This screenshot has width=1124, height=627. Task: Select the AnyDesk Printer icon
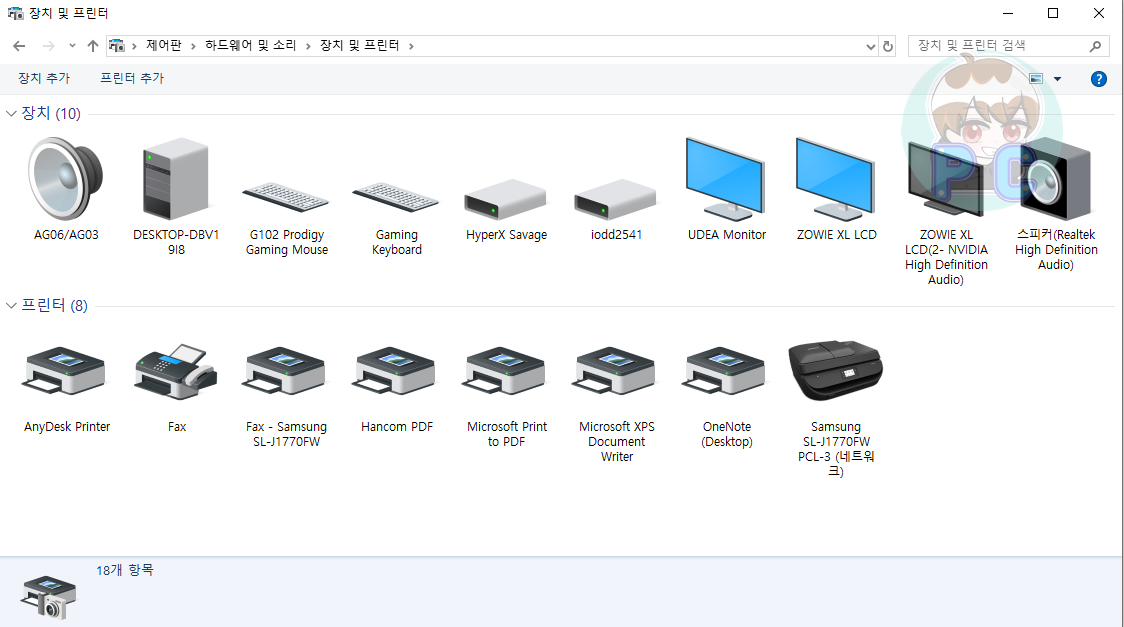tap(65, 370)
